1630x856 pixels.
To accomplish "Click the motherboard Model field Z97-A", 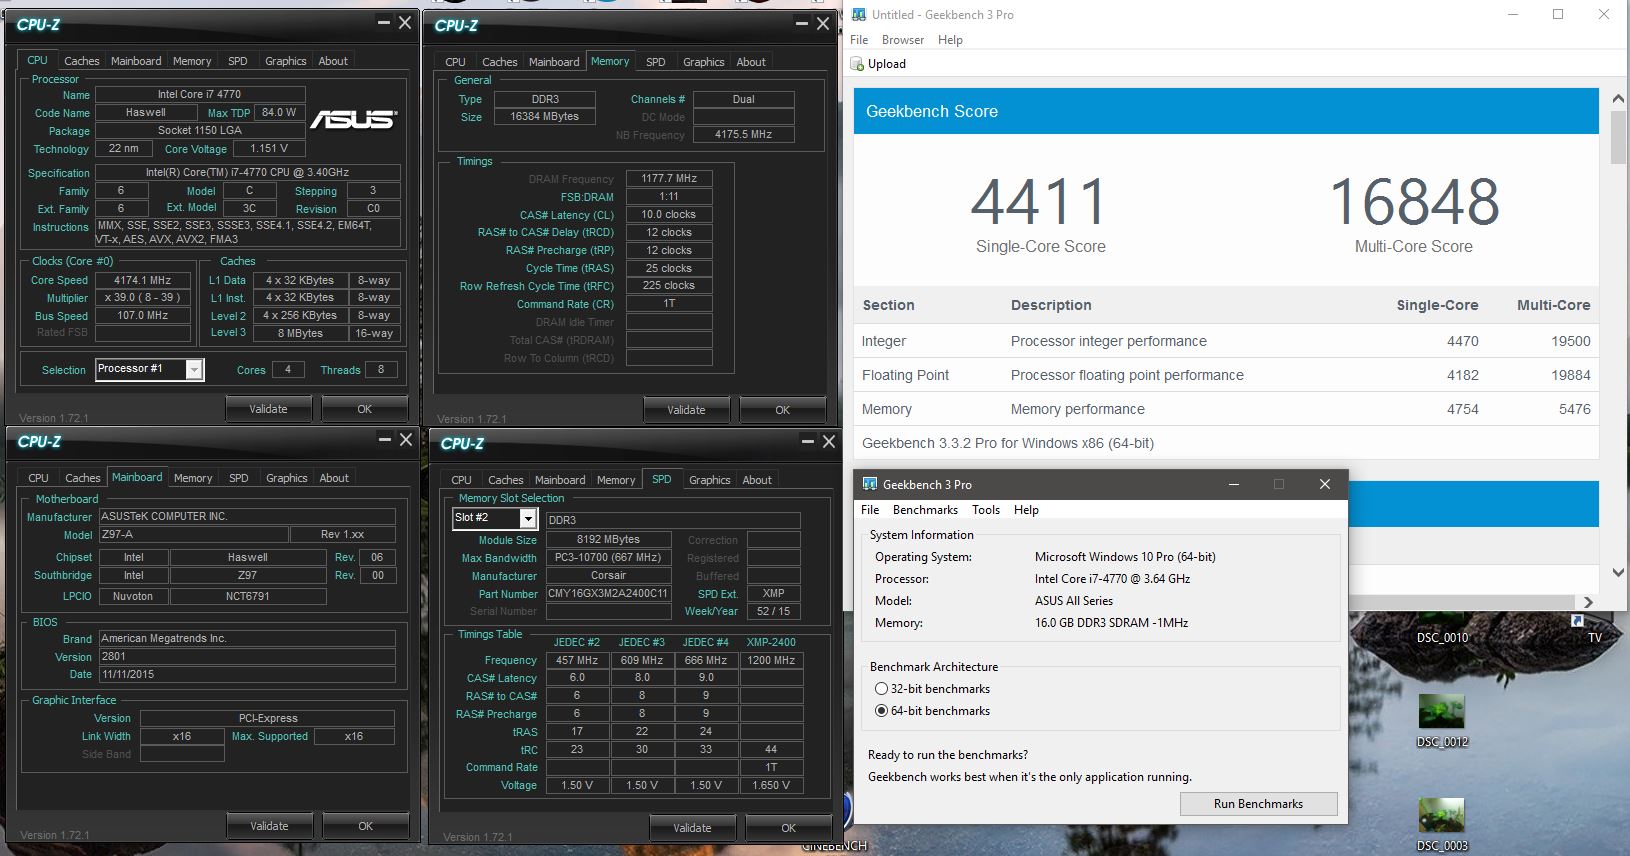I will tap(193, 534).
